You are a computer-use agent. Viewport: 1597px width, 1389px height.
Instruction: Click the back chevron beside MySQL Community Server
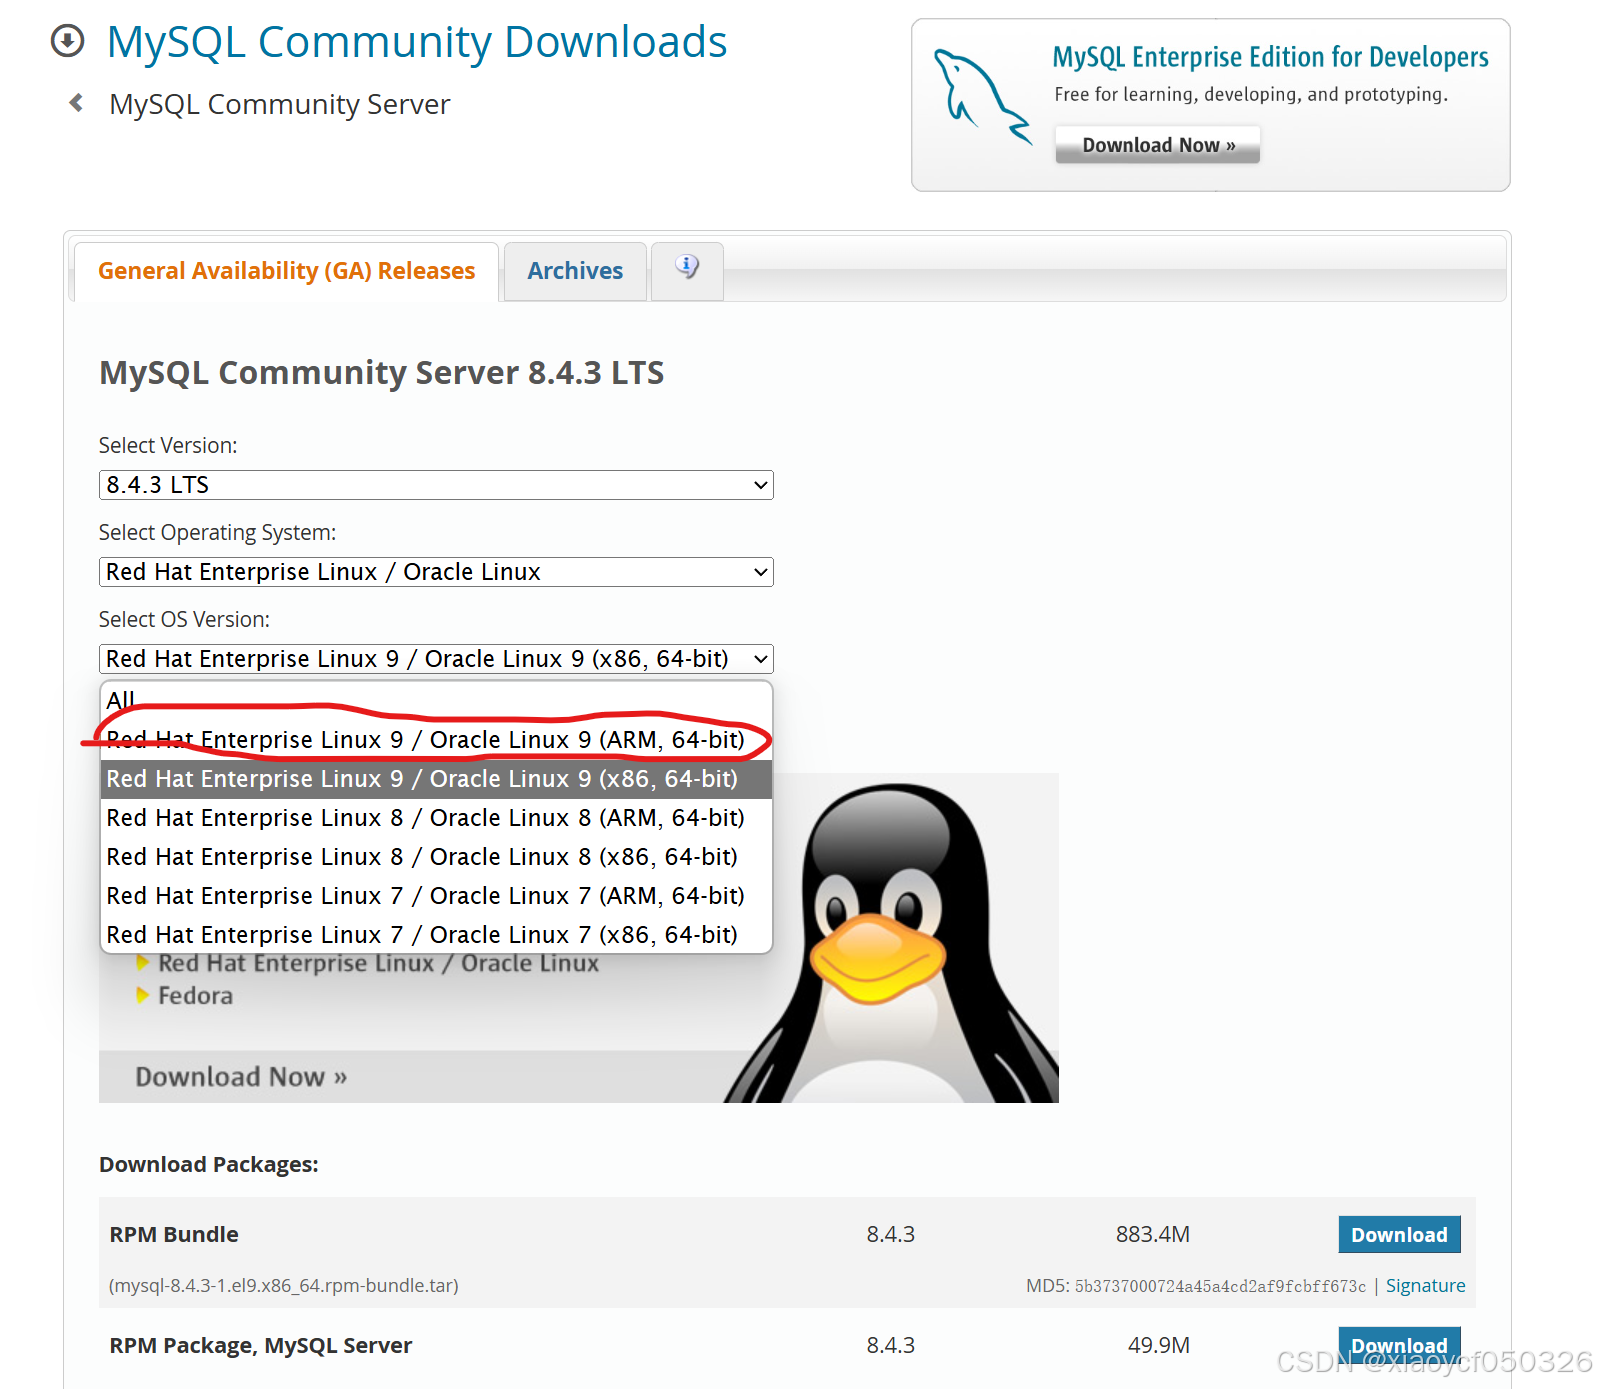[x=76, y=102]
